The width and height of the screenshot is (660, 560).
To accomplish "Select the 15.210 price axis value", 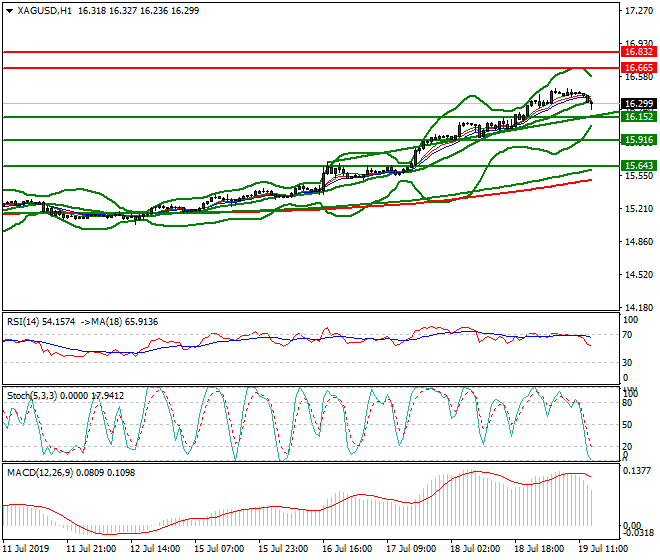I will (639, 209).
